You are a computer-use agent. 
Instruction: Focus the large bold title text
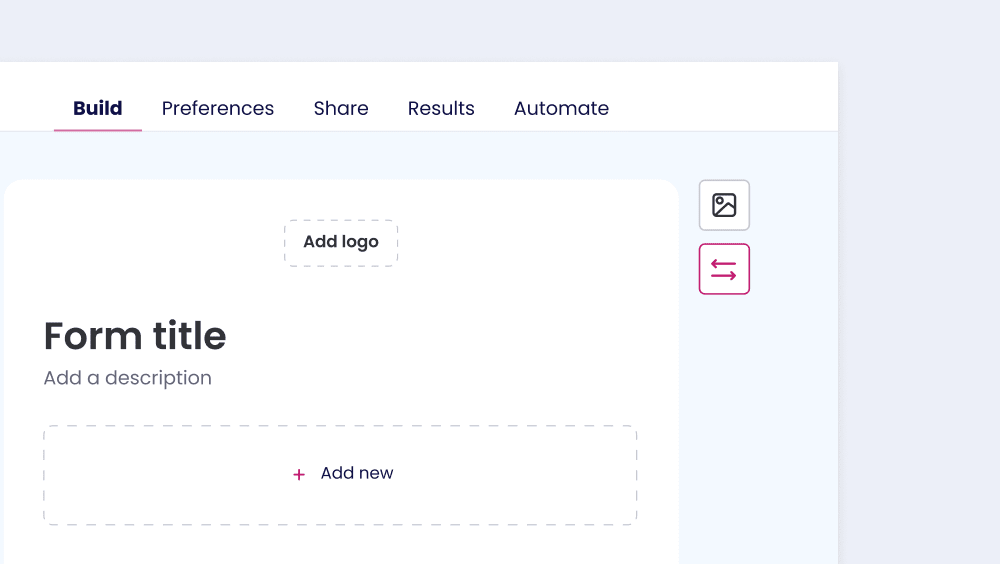tap(135, 336)
